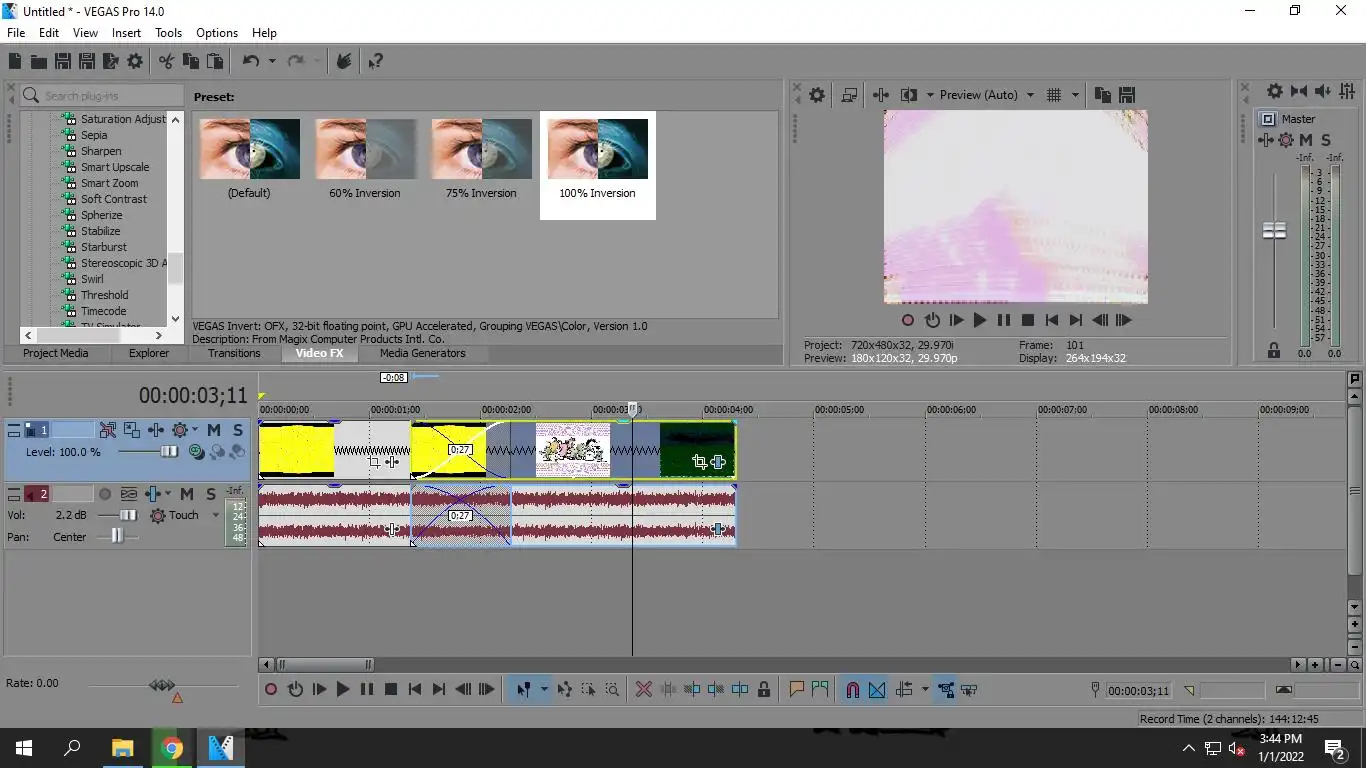1366x768 pixels.
Task: Lock the Master fader channels
Action: (x=1274, y=350)
